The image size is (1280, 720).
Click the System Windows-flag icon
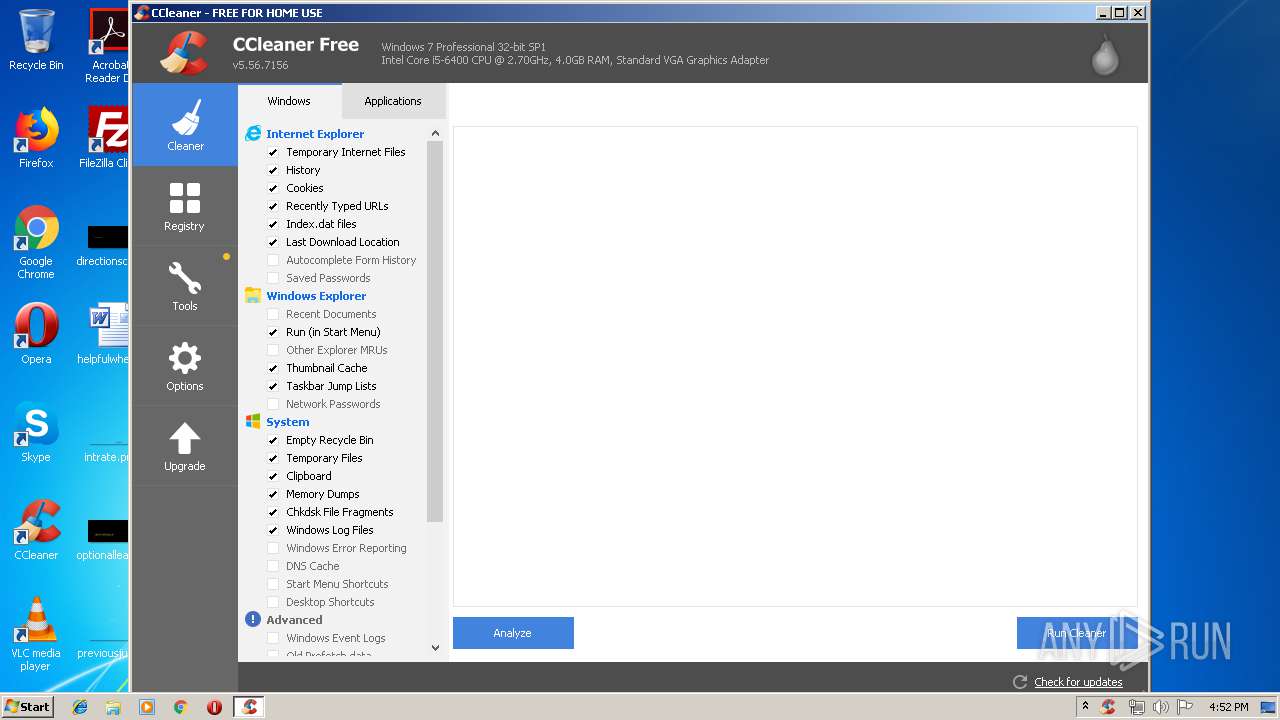point(253,422)
